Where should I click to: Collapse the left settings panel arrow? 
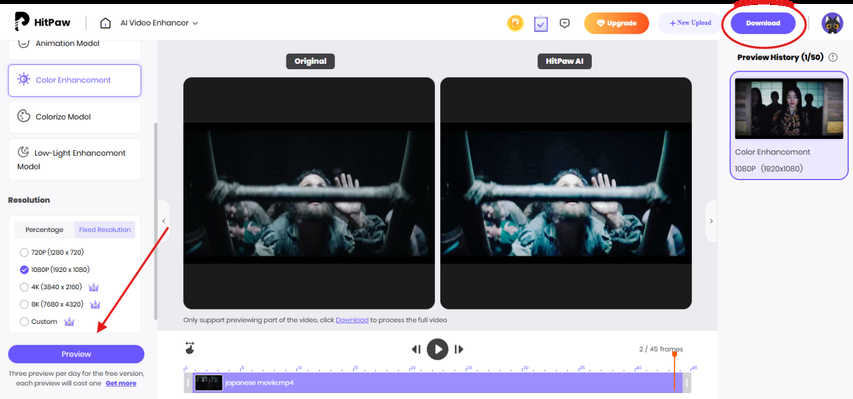tap(164, 221)
